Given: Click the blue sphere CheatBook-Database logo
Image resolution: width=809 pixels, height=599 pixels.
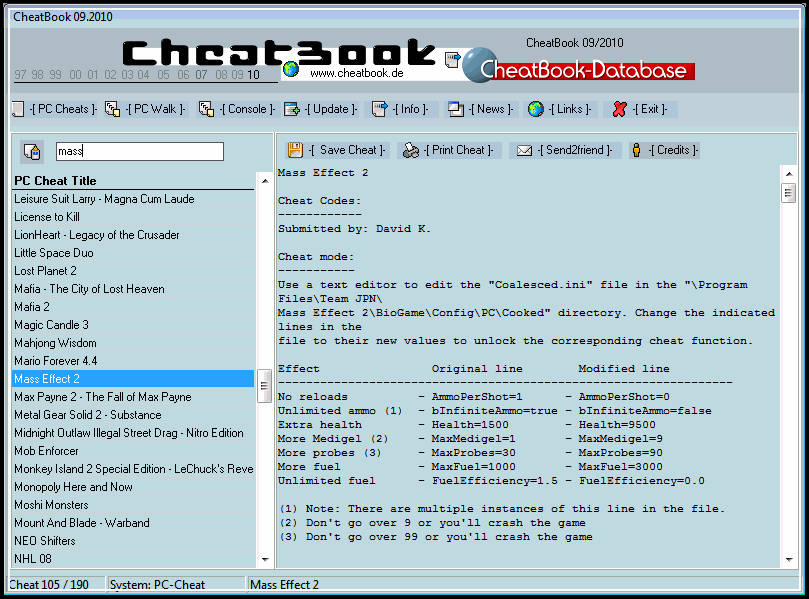Looking at the screenshot, I should 479,65.
